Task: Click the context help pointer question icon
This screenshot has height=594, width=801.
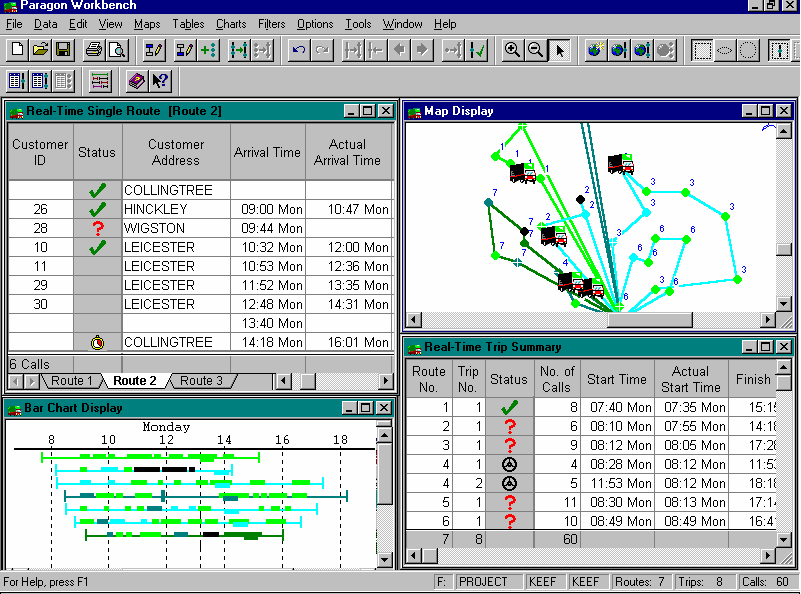Action: click(x=160, y=81)
